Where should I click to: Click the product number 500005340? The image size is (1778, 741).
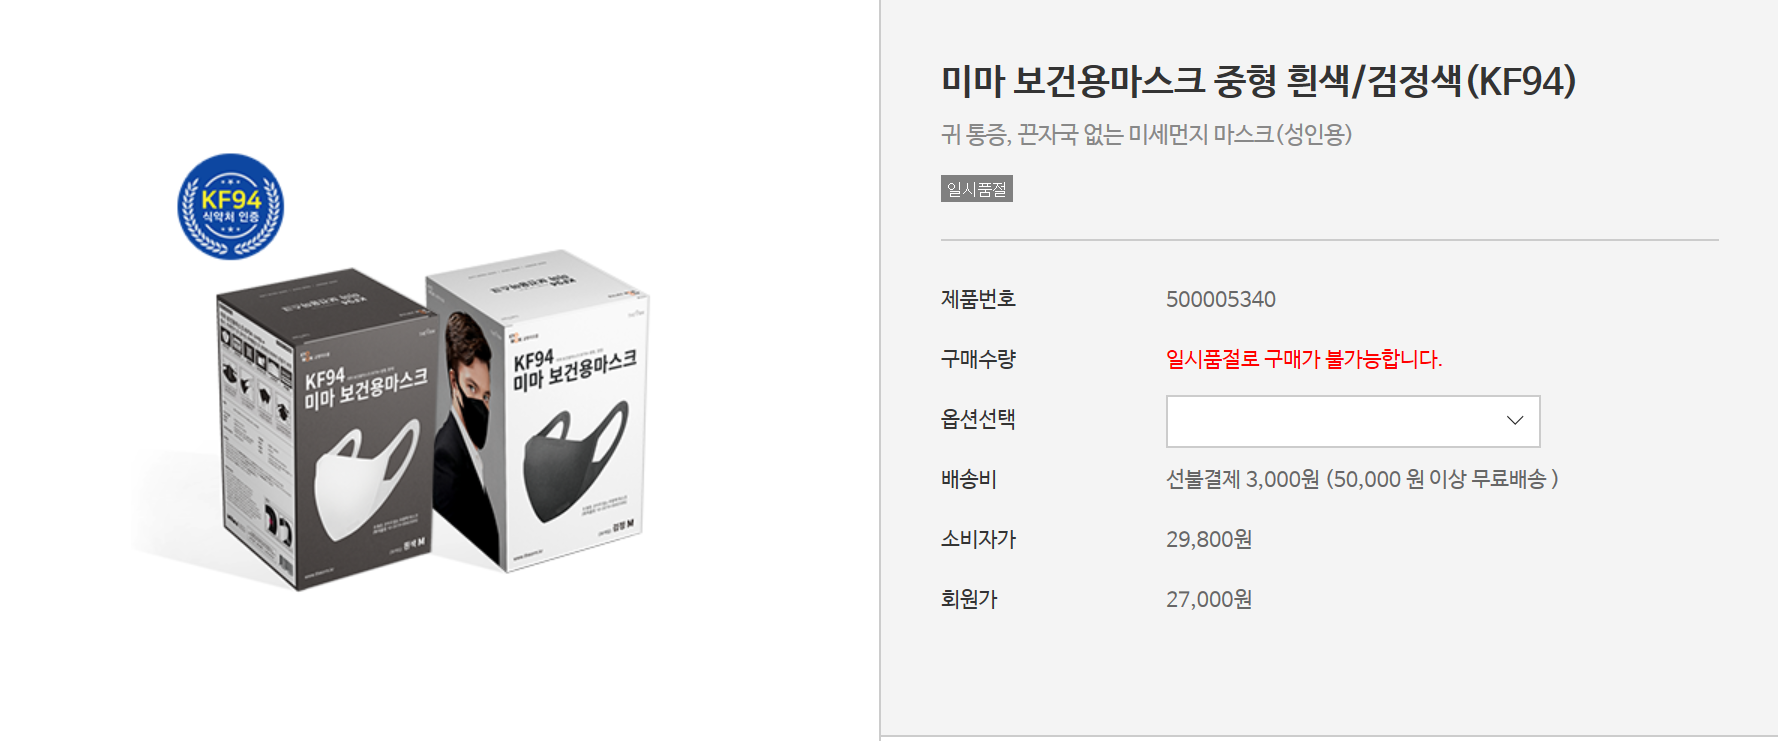pos(1221,299)
